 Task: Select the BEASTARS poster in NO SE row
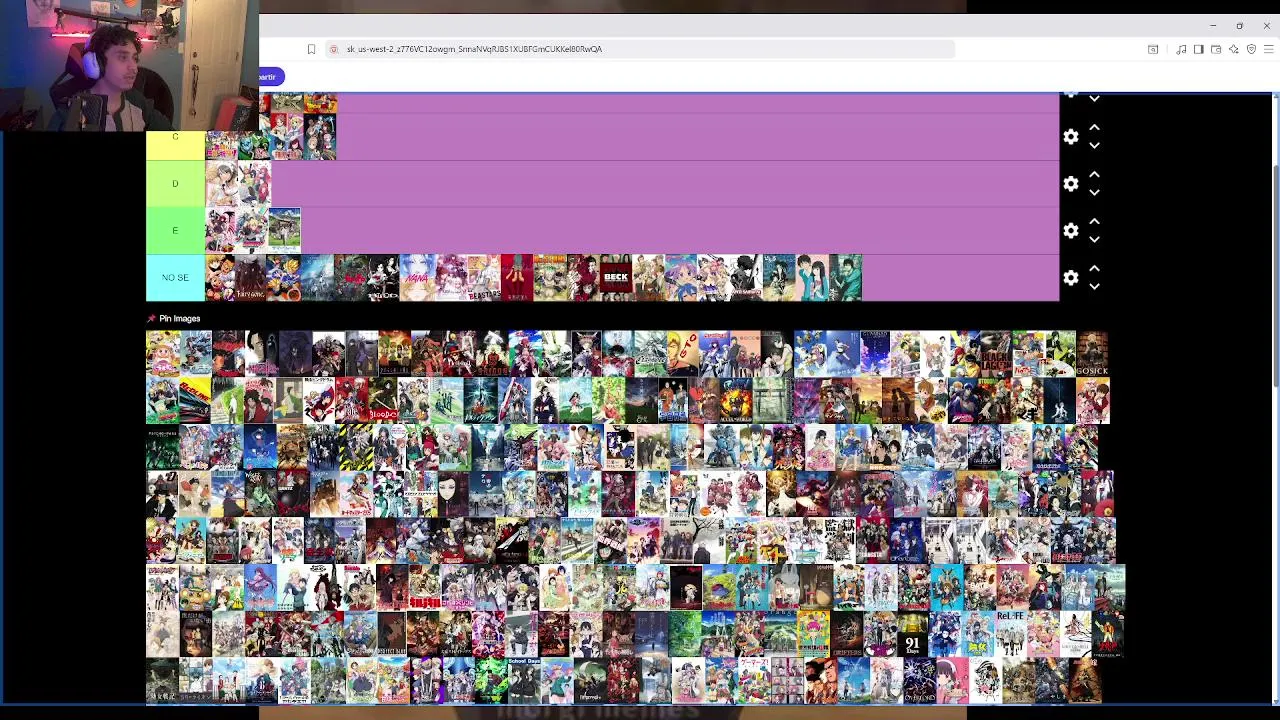(484, 278)
